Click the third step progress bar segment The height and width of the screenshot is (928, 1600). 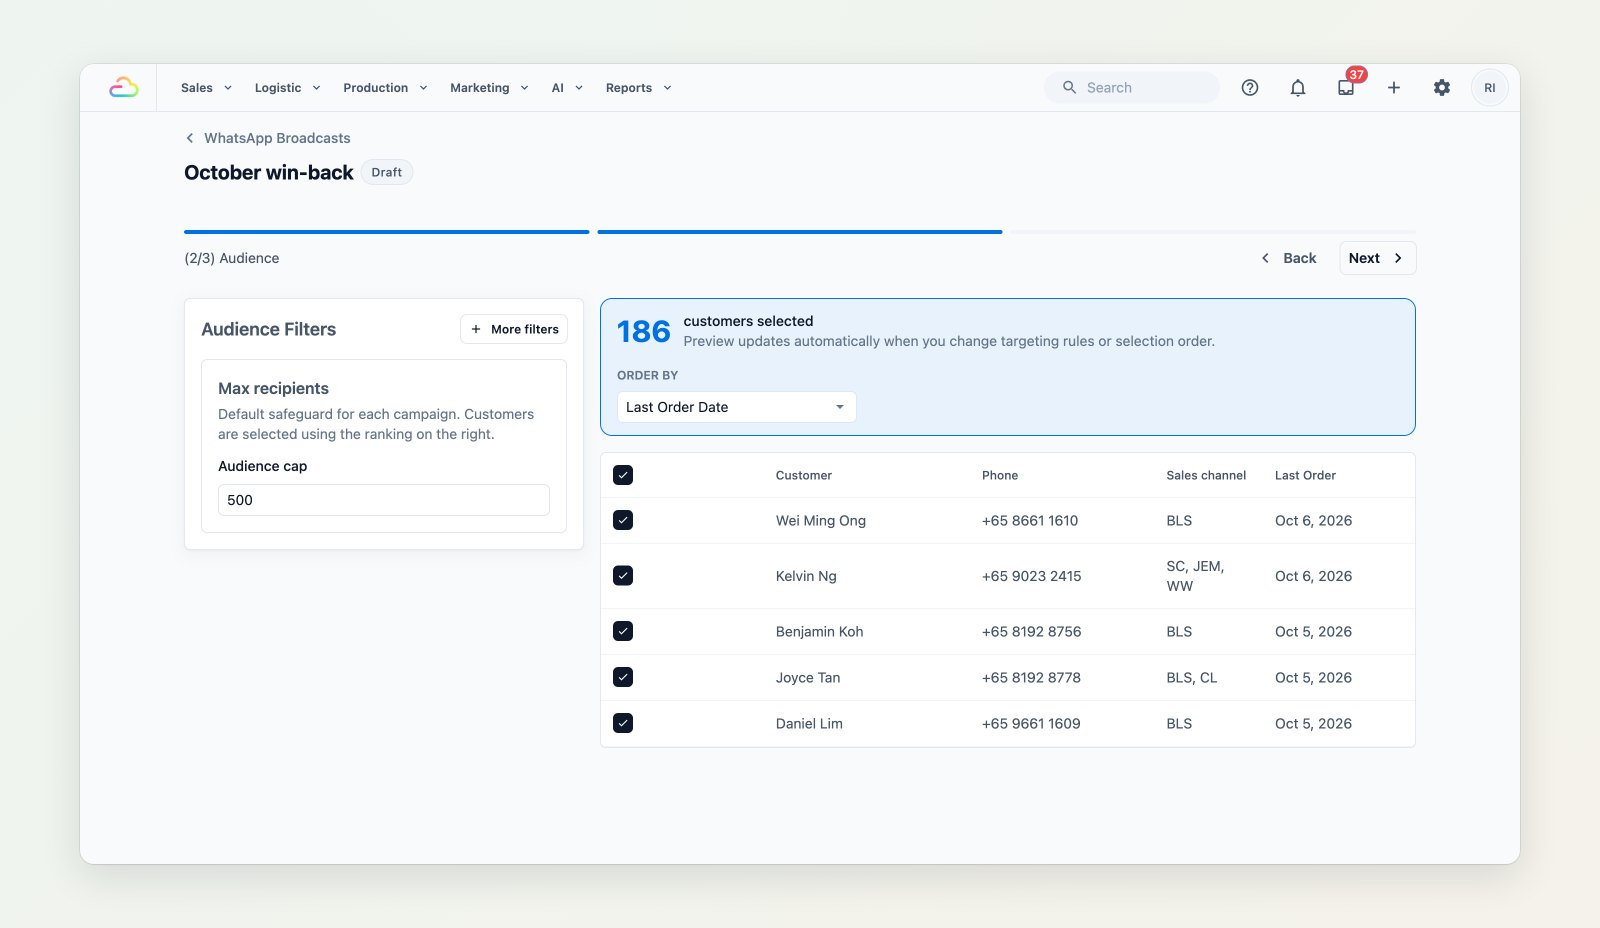pos(1213,232)
